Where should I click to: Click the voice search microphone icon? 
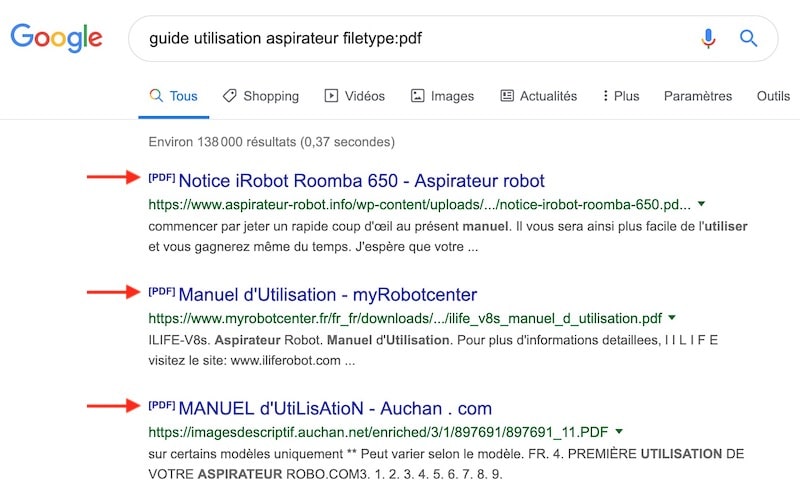click(708, 39)
